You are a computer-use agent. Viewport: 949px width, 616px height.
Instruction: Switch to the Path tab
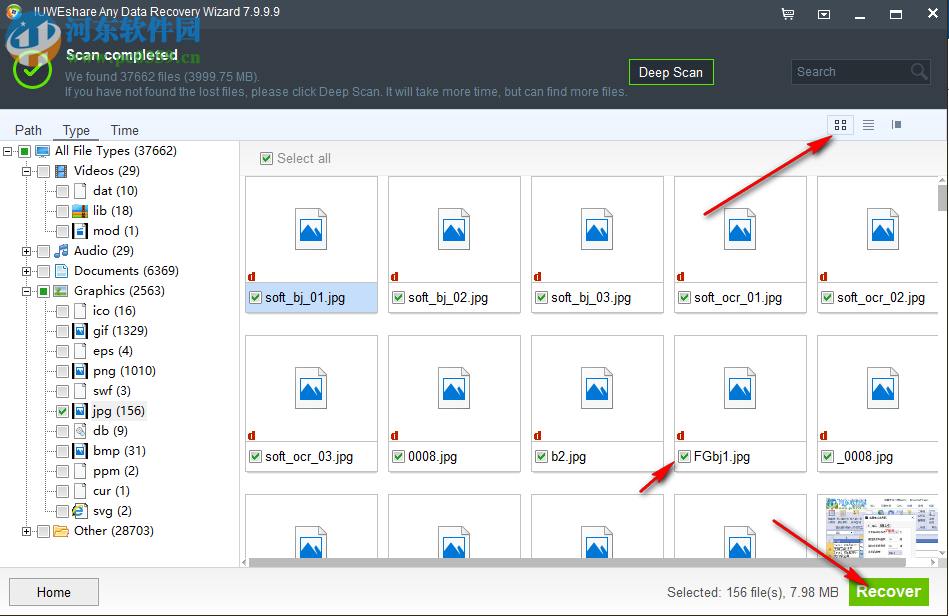(x=28, y=130)
